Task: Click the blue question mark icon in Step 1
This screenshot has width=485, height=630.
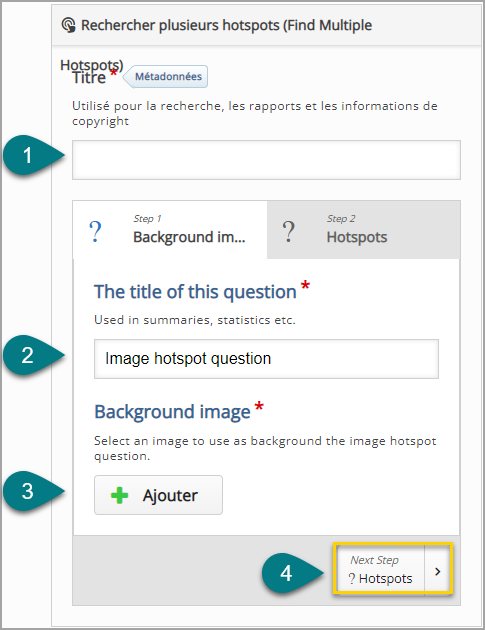Action: coord(96,231)
